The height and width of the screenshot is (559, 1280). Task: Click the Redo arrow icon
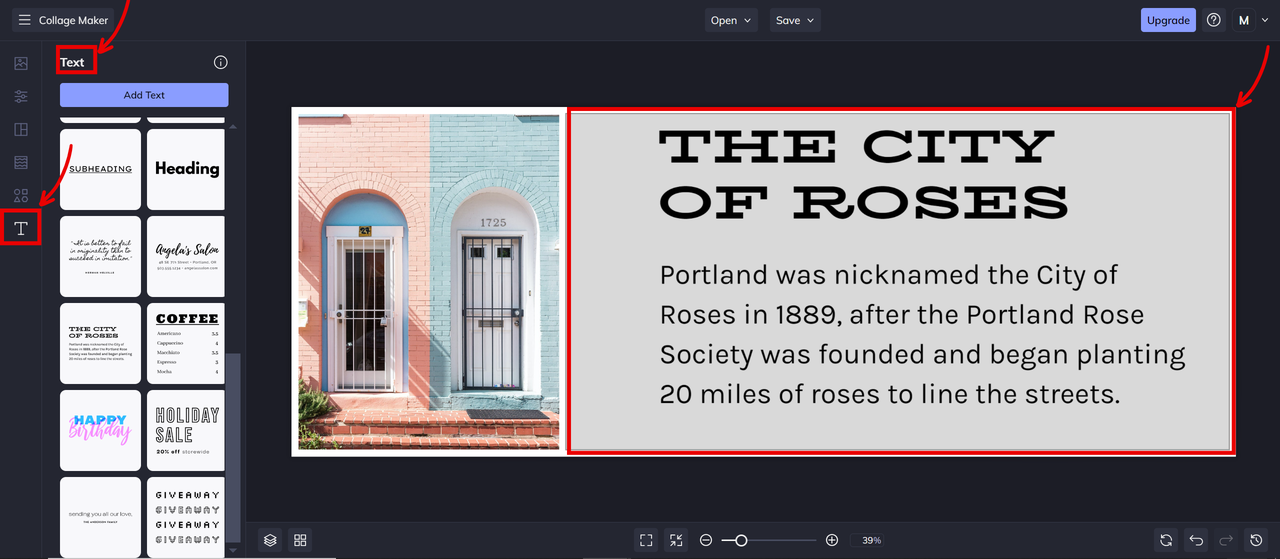(1226, 540)
